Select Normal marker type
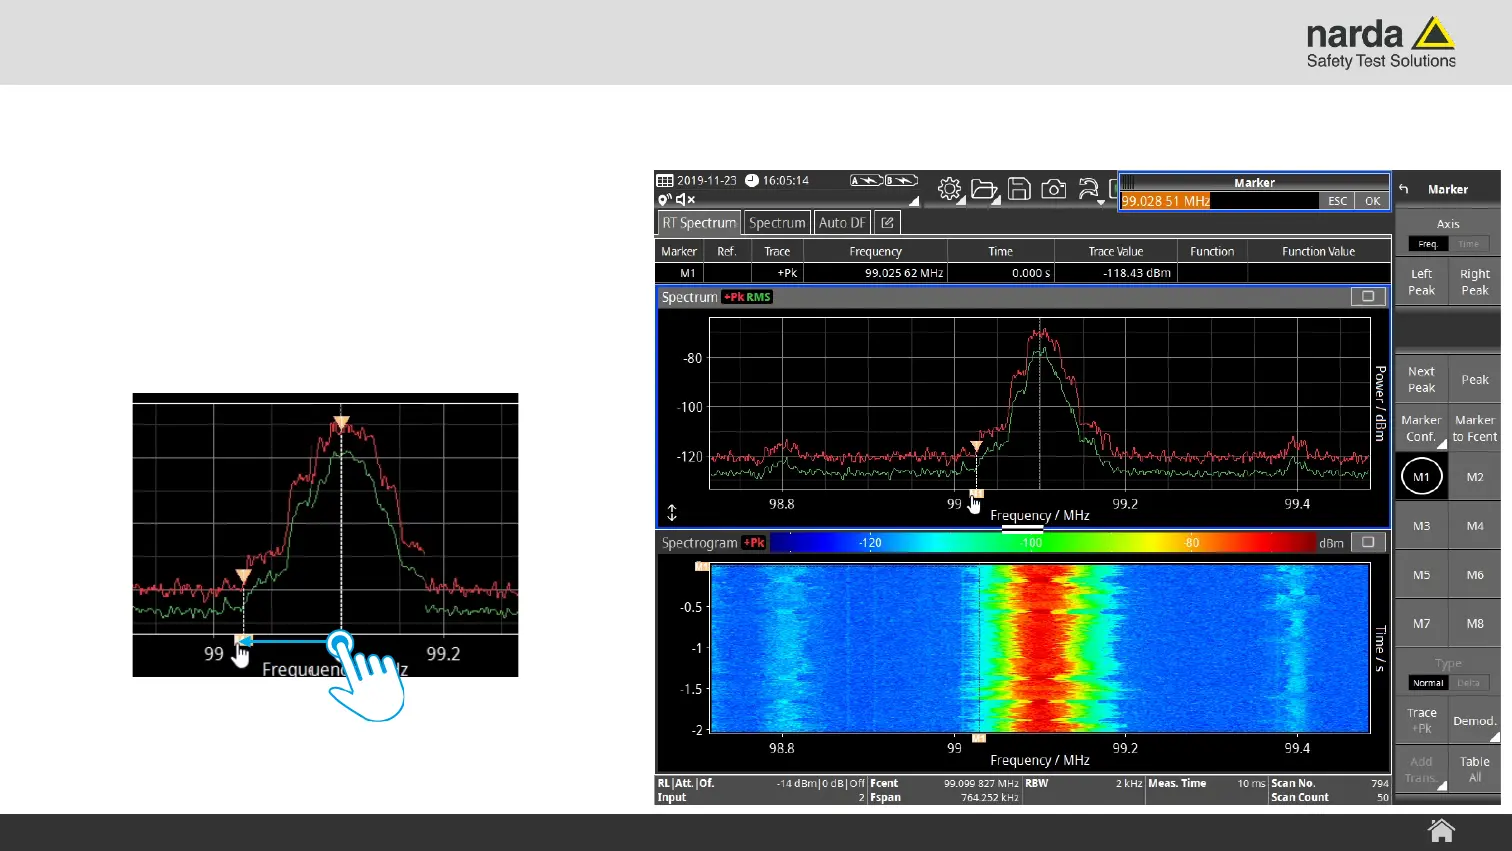This screenshot has width=1512, height=851. [x=1428, y=683]
